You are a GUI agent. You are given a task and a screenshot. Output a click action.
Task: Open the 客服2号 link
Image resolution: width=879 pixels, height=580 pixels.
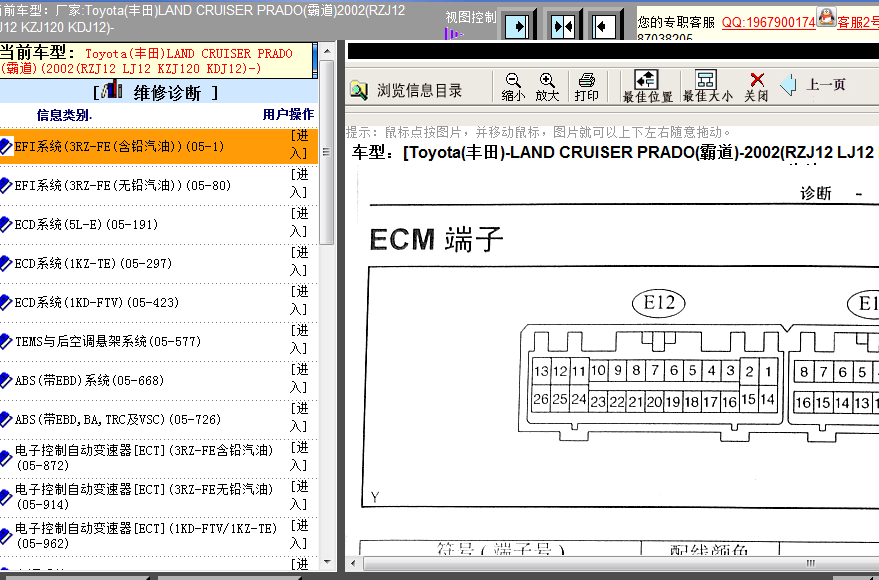point(858,22)
